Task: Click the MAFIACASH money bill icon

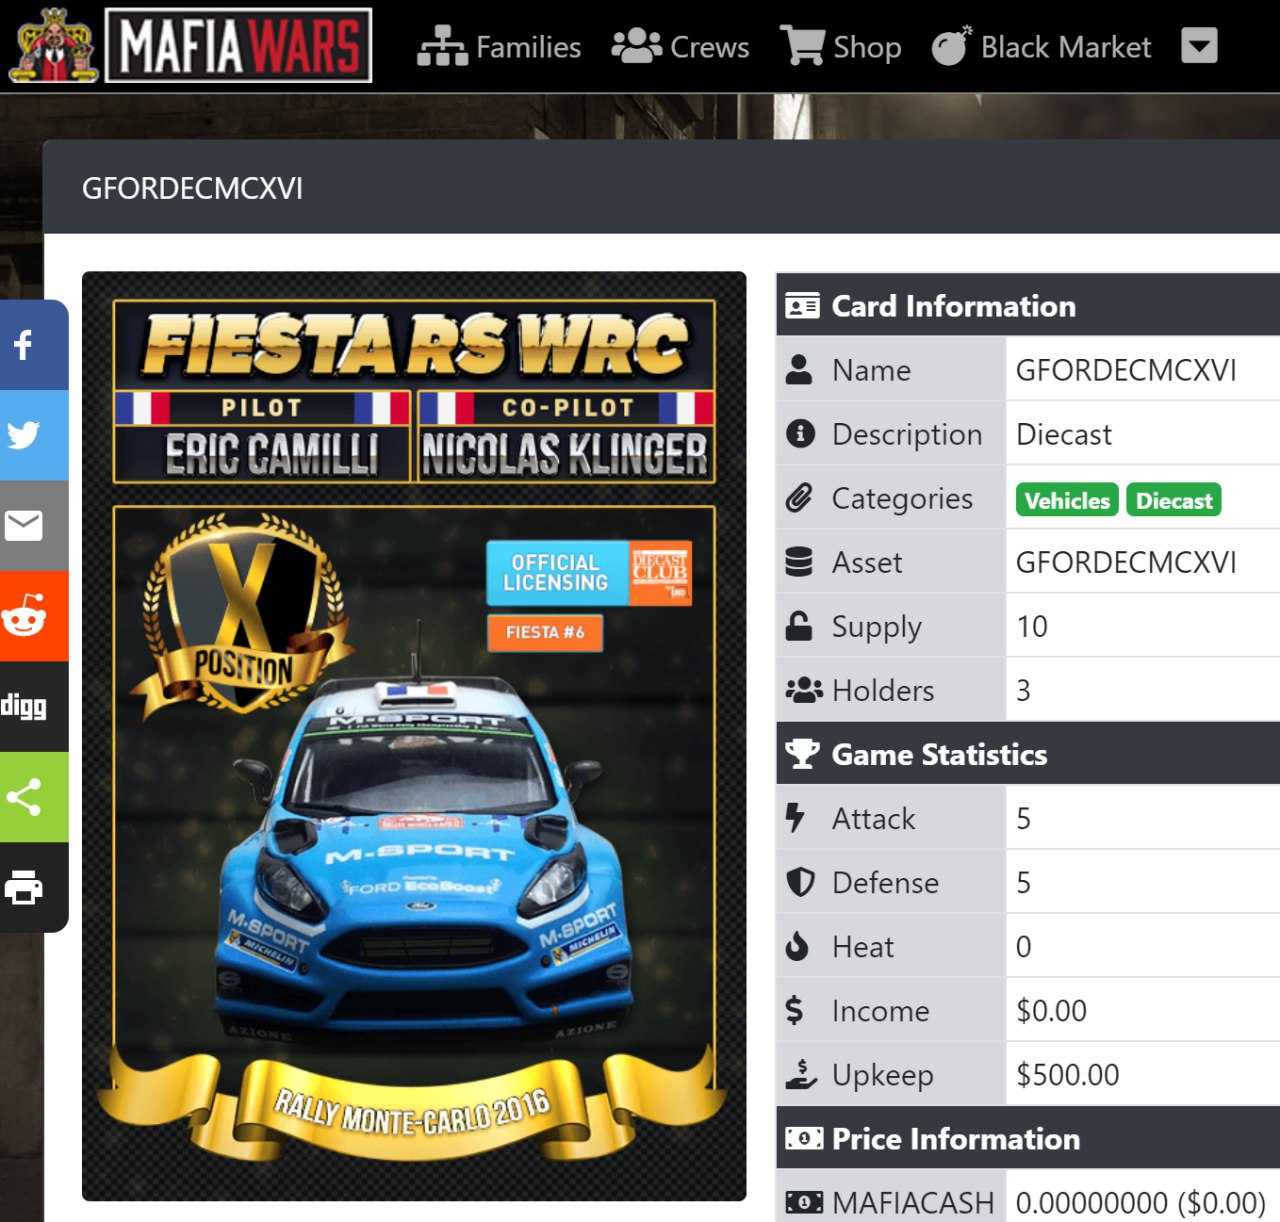Action: 804,1202
